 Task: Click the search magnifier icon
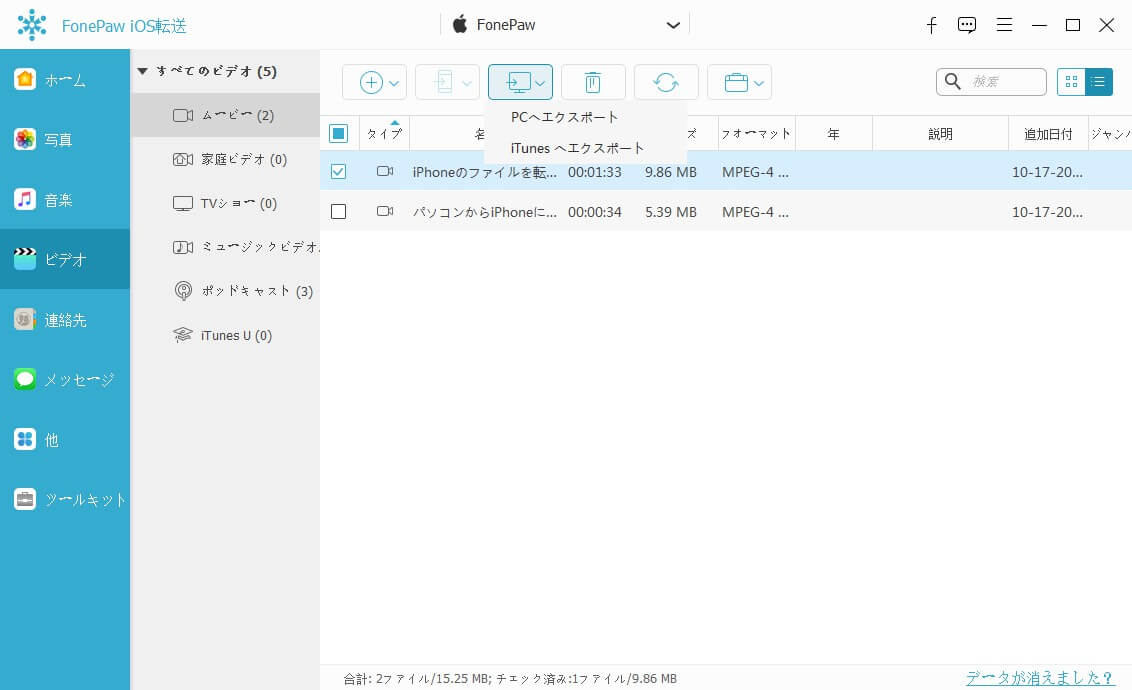pos(953,82)
